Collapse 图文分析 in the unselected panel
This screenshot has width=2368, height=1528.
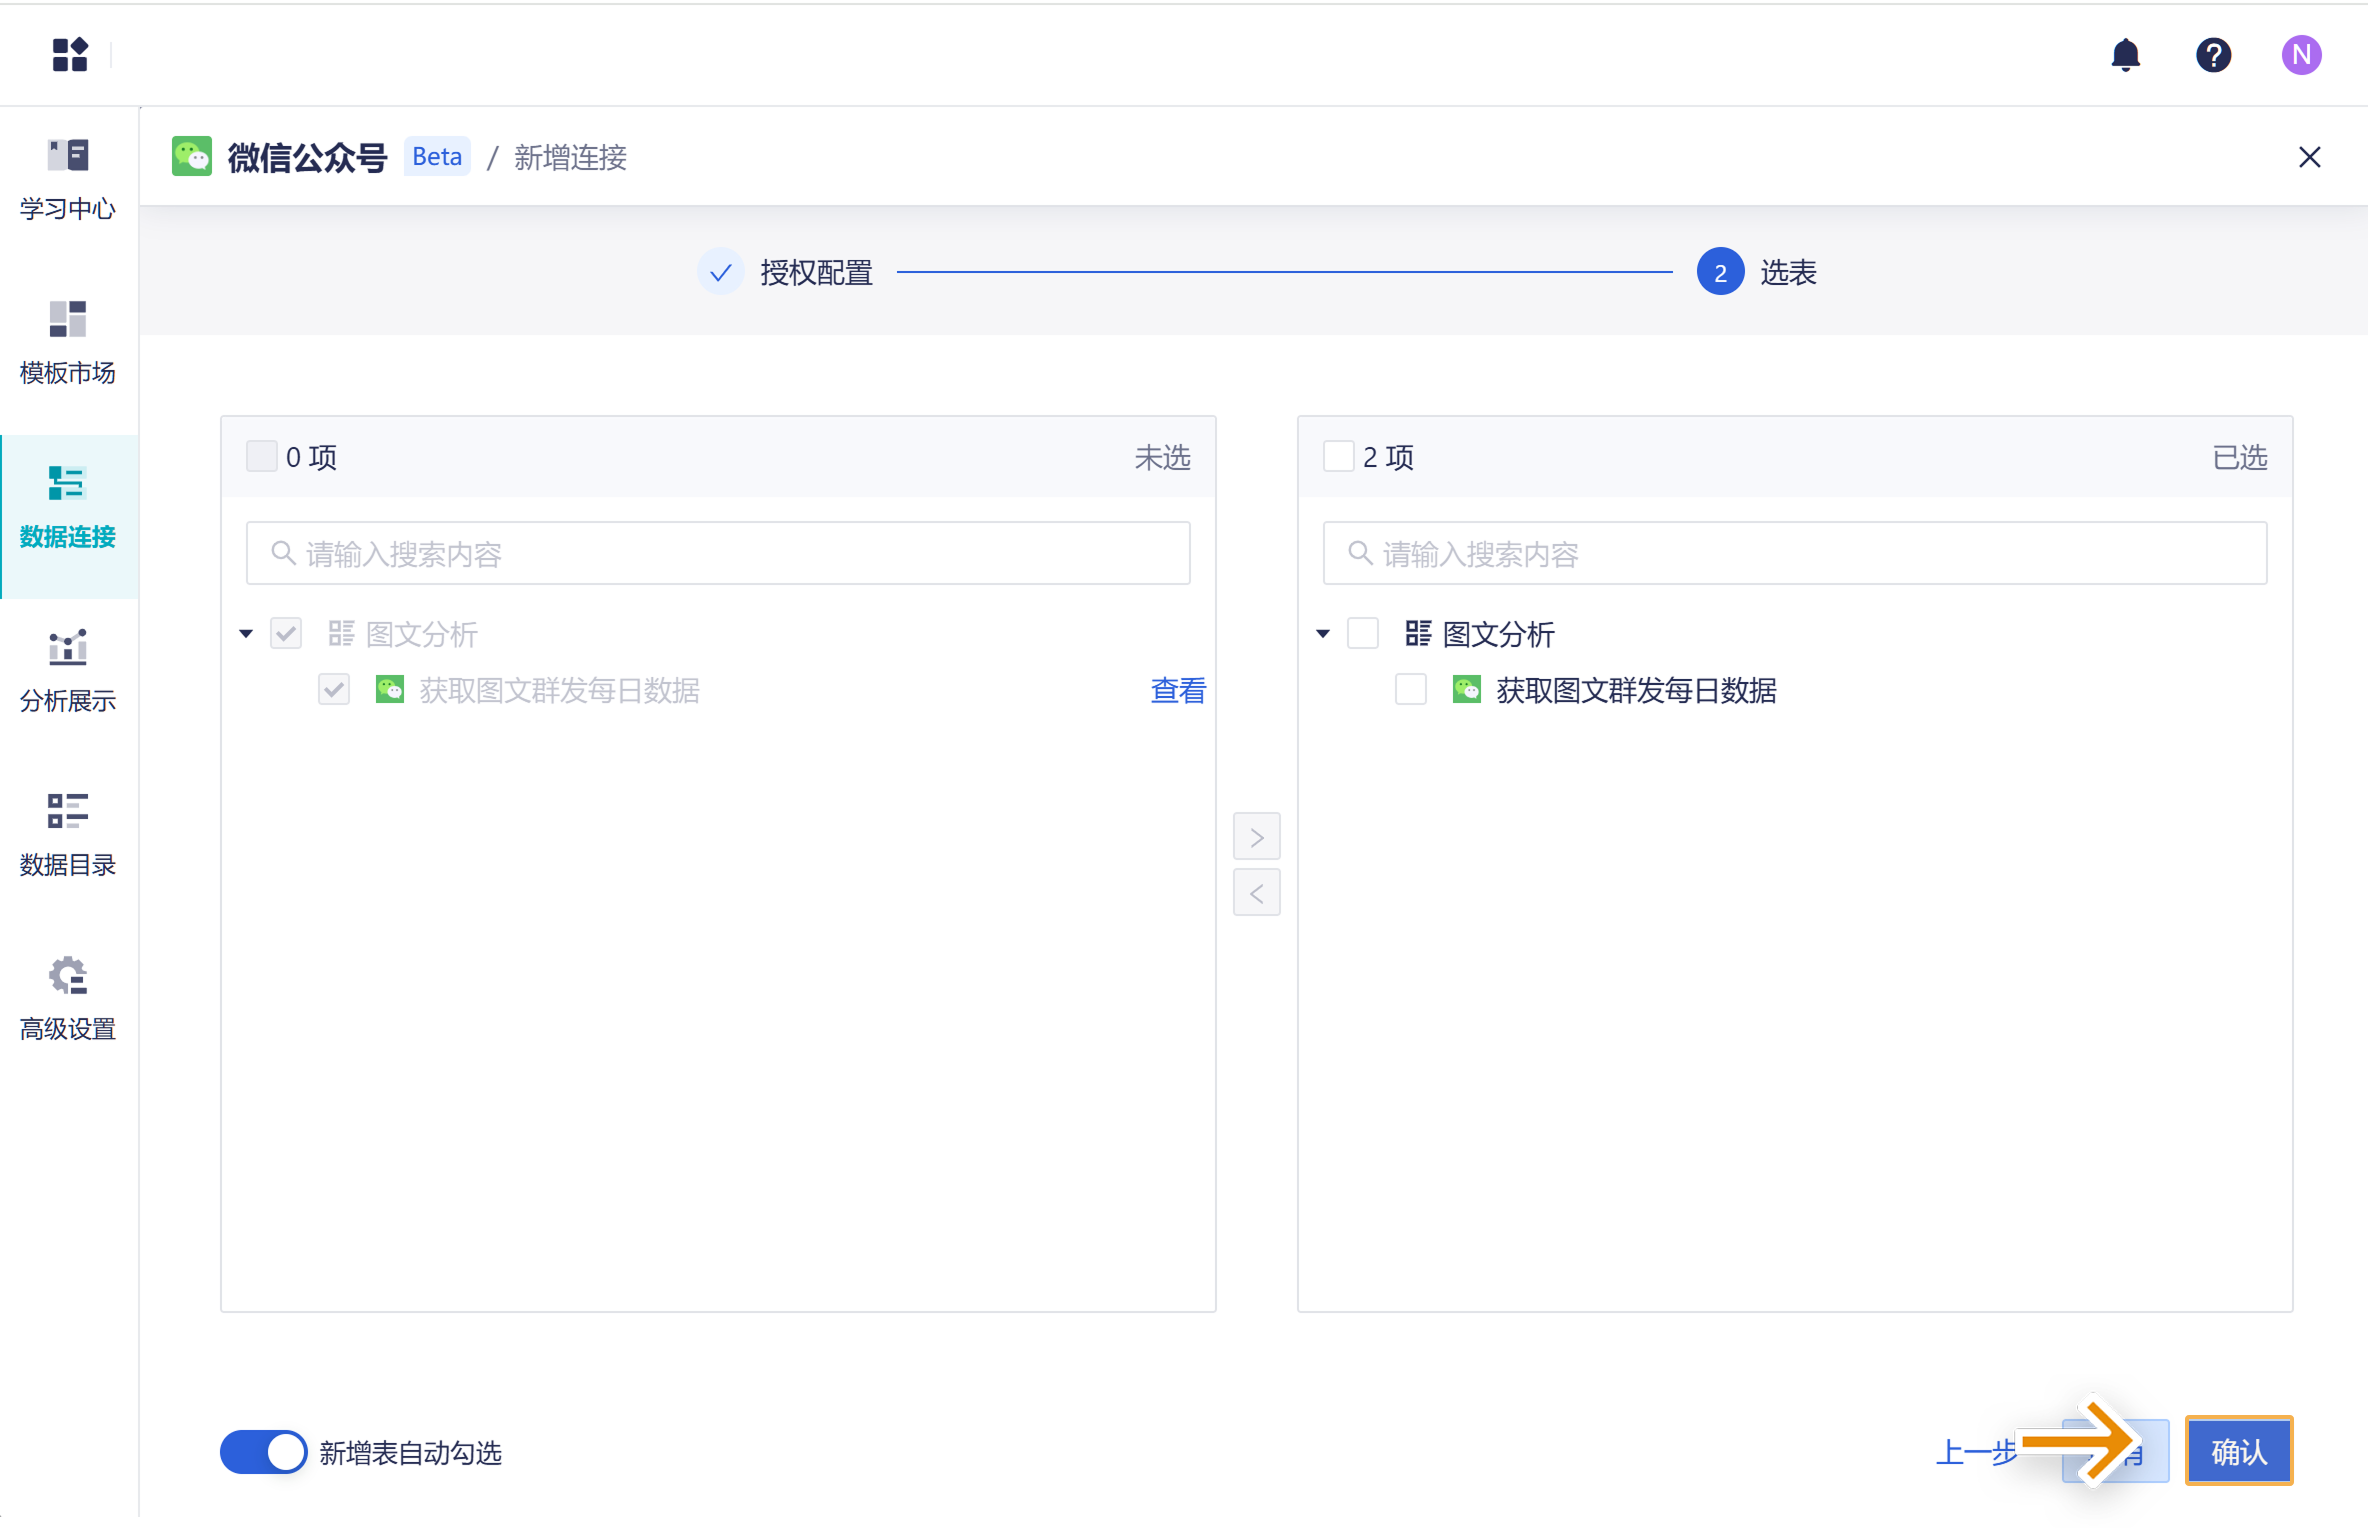(x=246, y=633)
